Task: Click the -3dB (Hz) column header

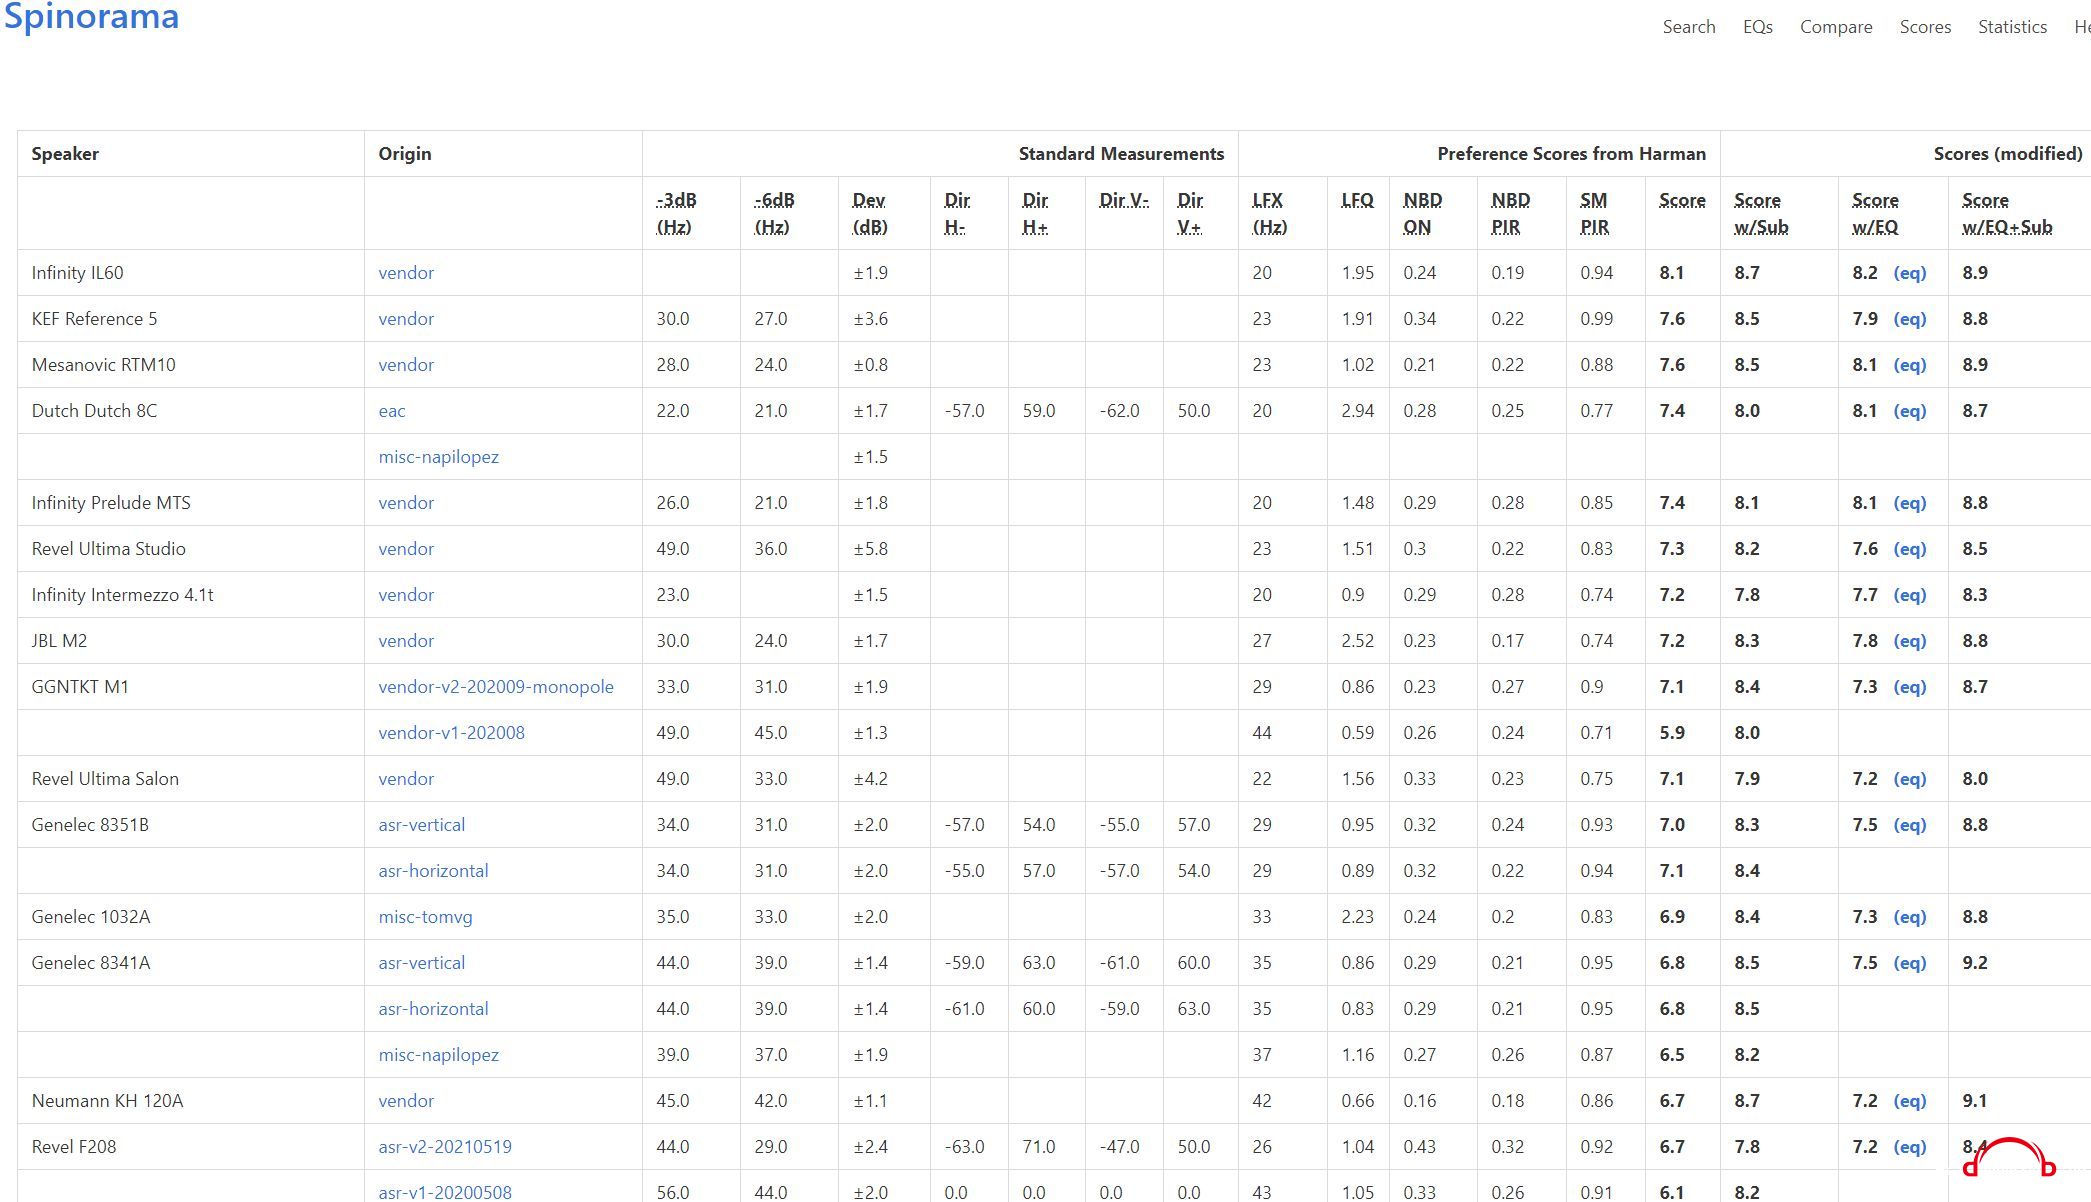Action: (676, 213)
